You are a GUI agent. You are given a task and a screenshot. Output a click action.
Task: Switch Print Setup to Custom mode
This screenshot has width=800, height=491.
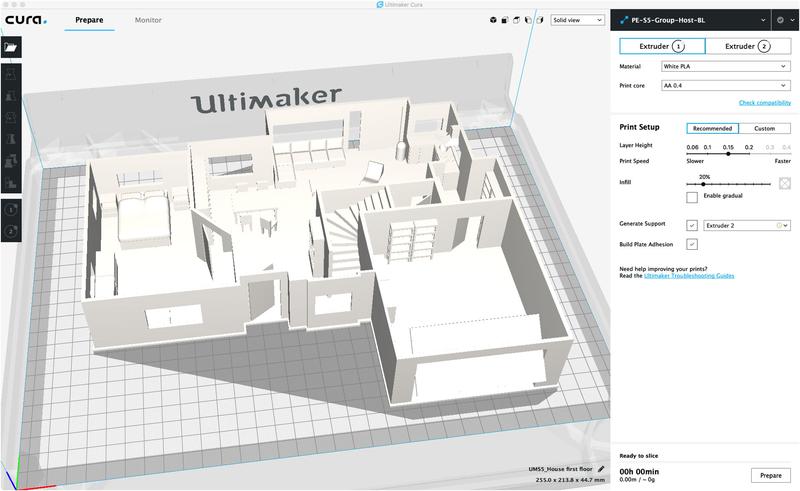(764, 128)
